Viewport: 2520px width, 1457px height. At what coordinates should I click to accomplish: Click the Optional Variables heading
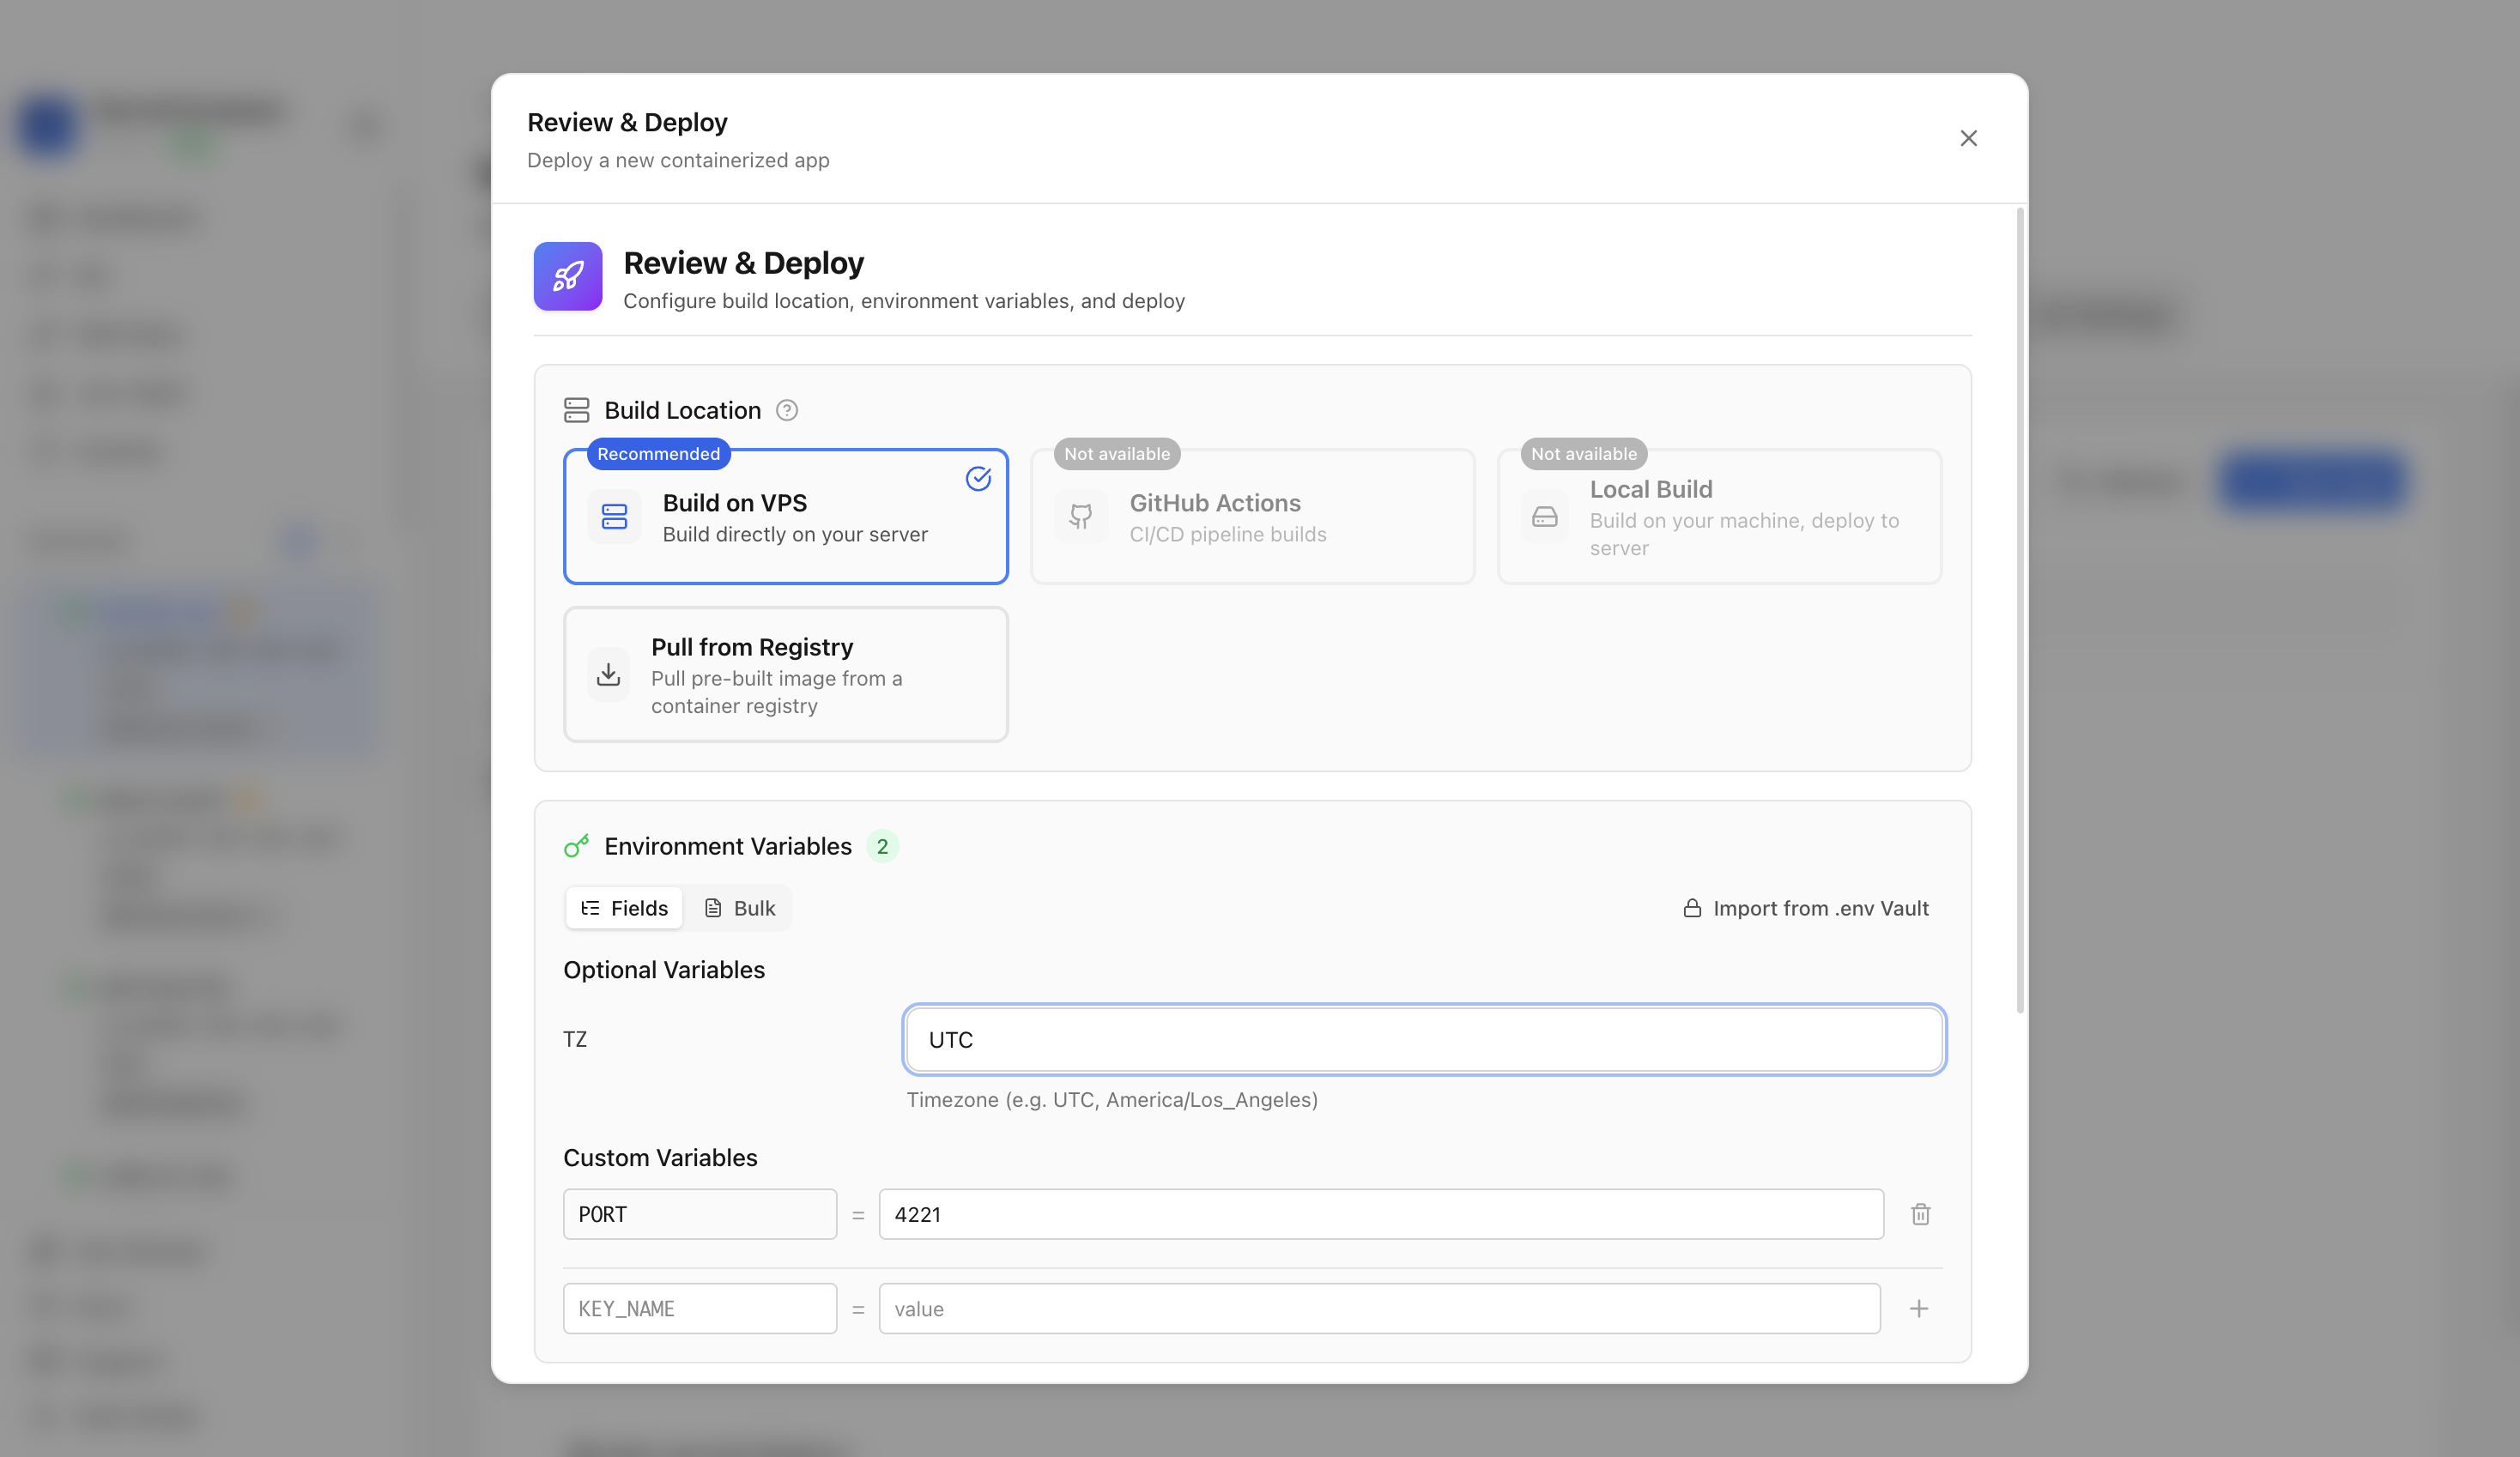(x=664, y=970)
